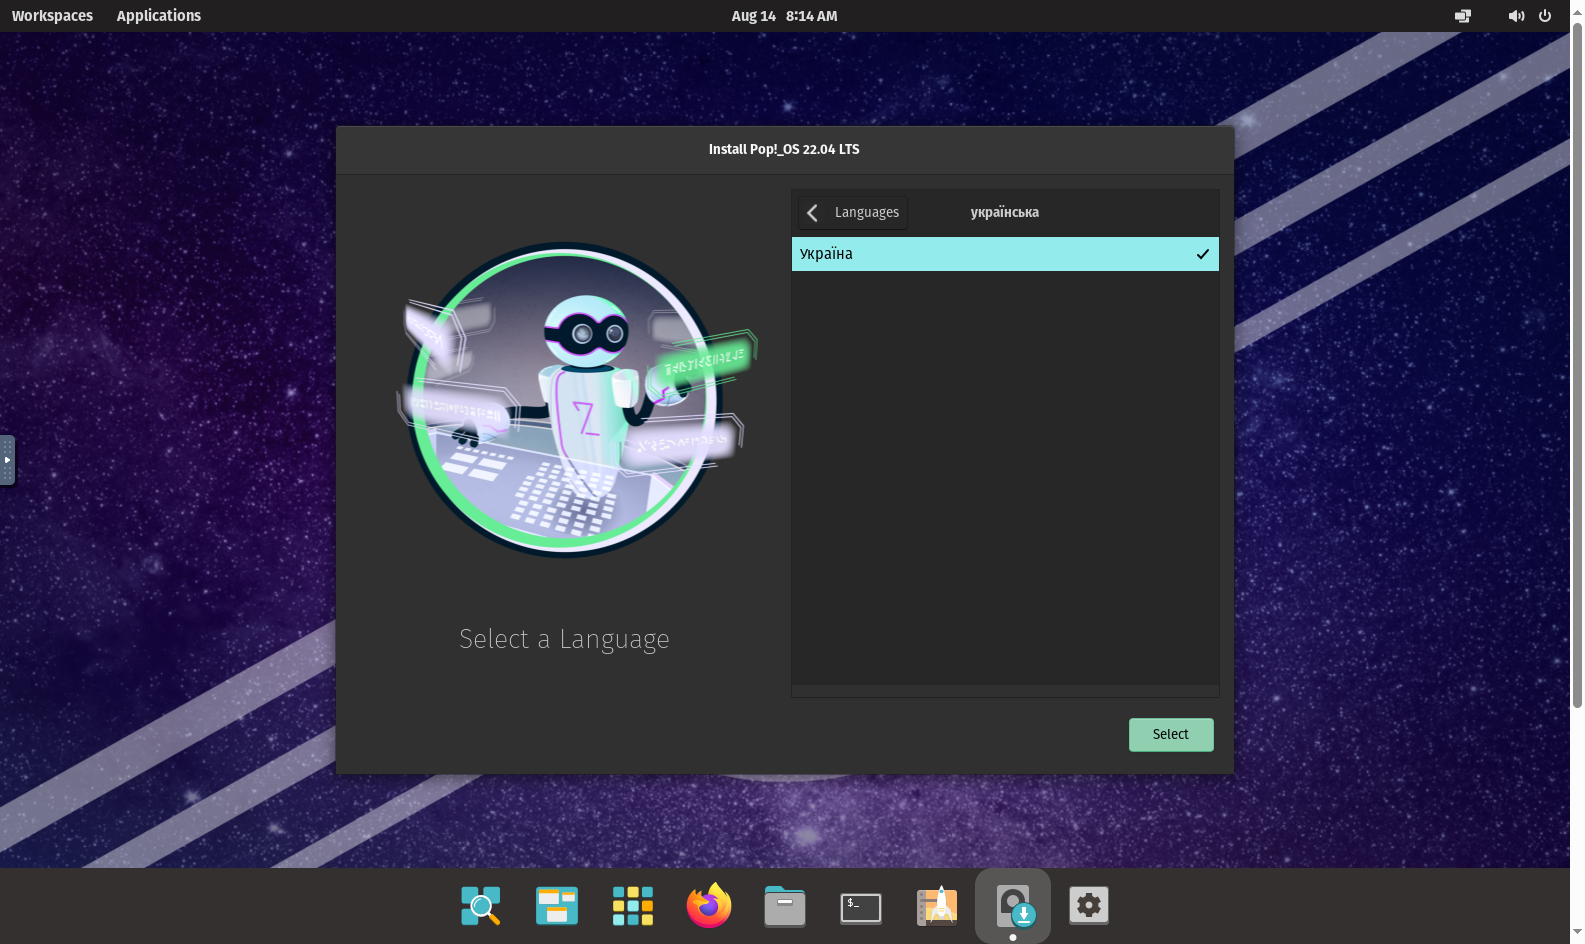The height and width of the screenshot is (944, 1585).
Task: Click the volume speaker icon in top bar
Action: coord(1516,16)
